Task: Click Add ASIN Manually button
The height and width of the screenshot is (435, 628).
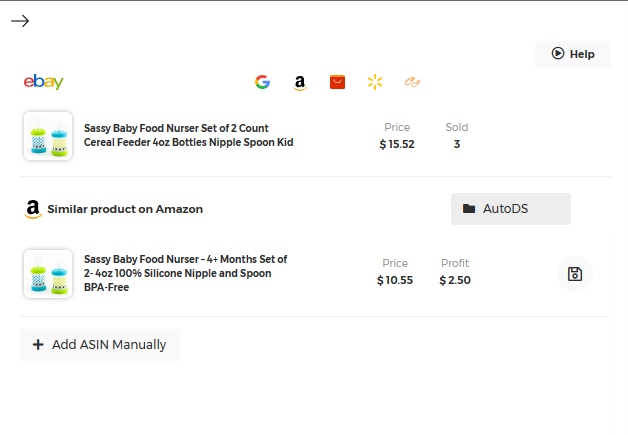Action: point(100,345)
